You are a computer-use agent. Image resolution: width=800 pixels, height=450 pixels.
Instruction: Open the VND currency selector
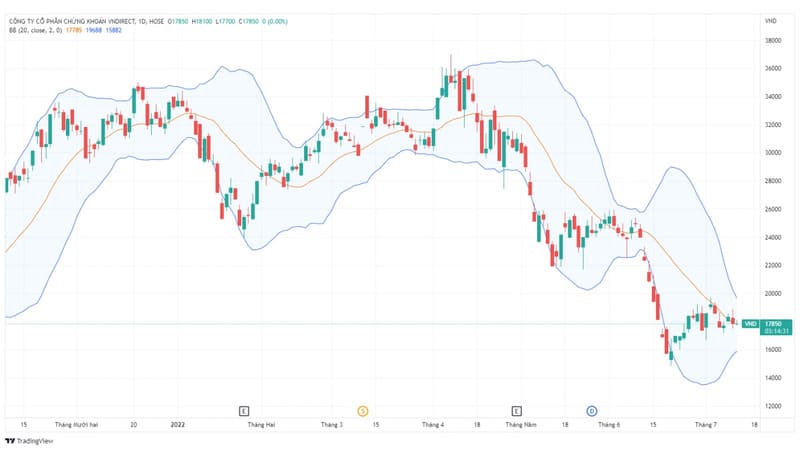[x=770, y=21]
